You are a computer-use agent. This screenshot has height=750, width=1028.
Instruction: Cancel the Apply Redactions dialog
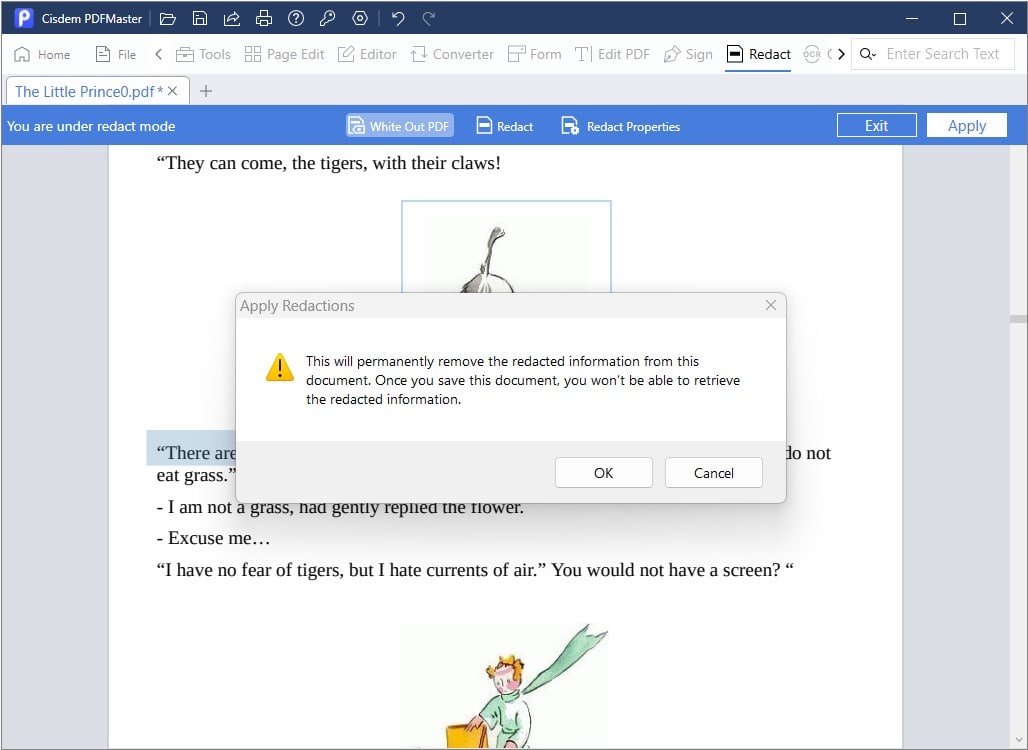coord(713,473)
